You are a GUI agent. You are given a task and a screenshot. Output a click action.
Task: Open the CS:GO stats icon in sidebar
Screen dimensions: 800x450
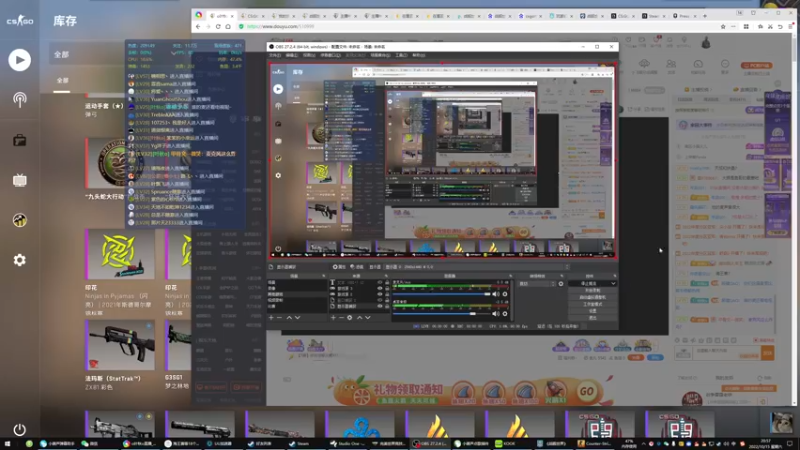point(19,220)
